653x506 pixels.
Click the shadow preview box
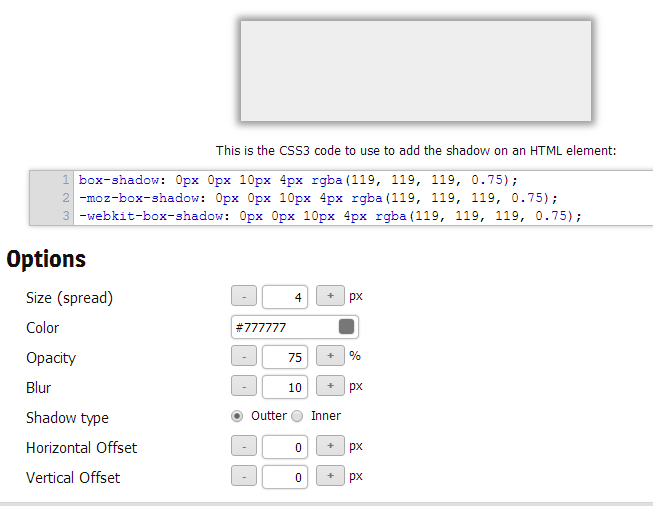click(416, 71)
